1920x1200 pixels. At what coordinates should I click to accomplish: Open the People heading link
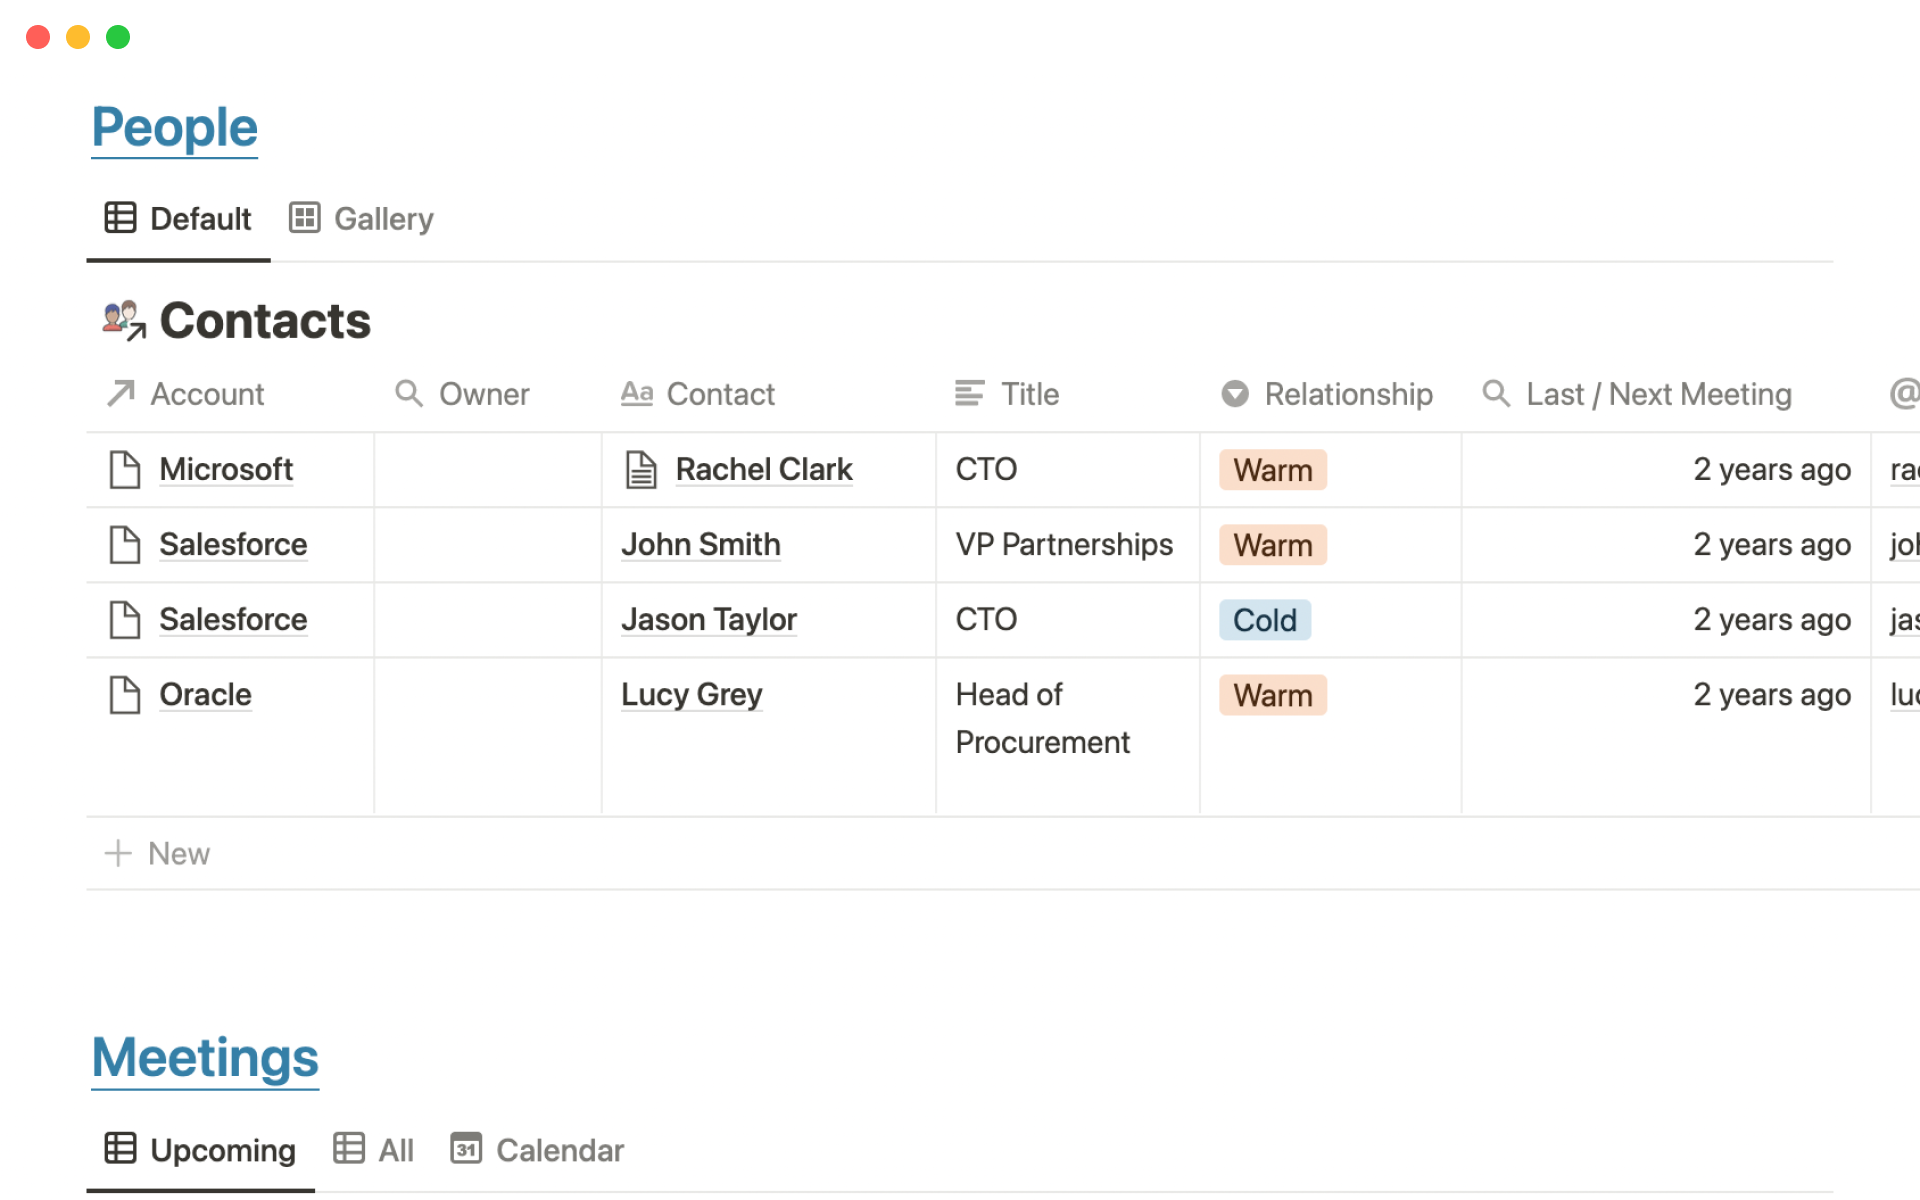pos(175,128)
